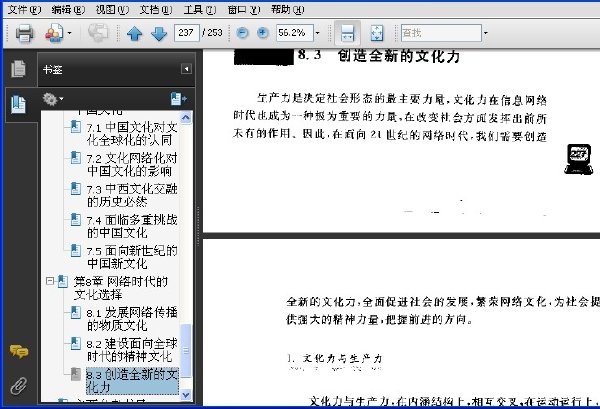The width and height of the screenshot is (600, 409).
Task: Select bookmark 8.1 发展网络传播的物质文化
Action: [x=132, y=319]
